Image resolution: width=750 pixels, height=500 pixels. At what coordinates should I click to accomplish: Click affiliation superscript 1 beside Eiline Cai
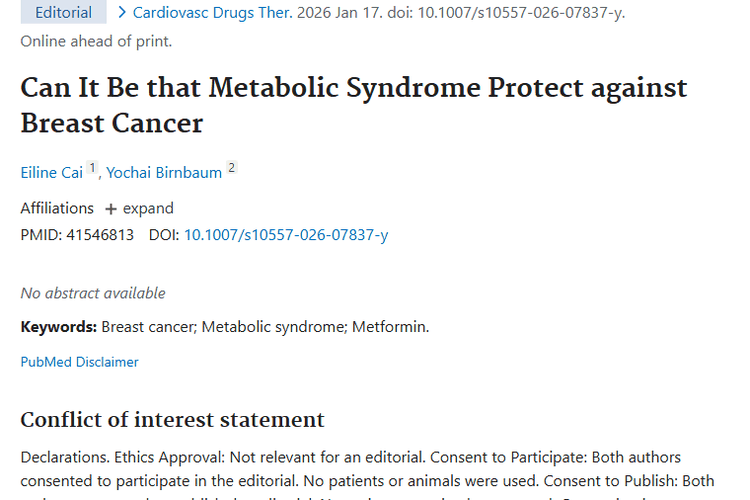coord(92,168)
